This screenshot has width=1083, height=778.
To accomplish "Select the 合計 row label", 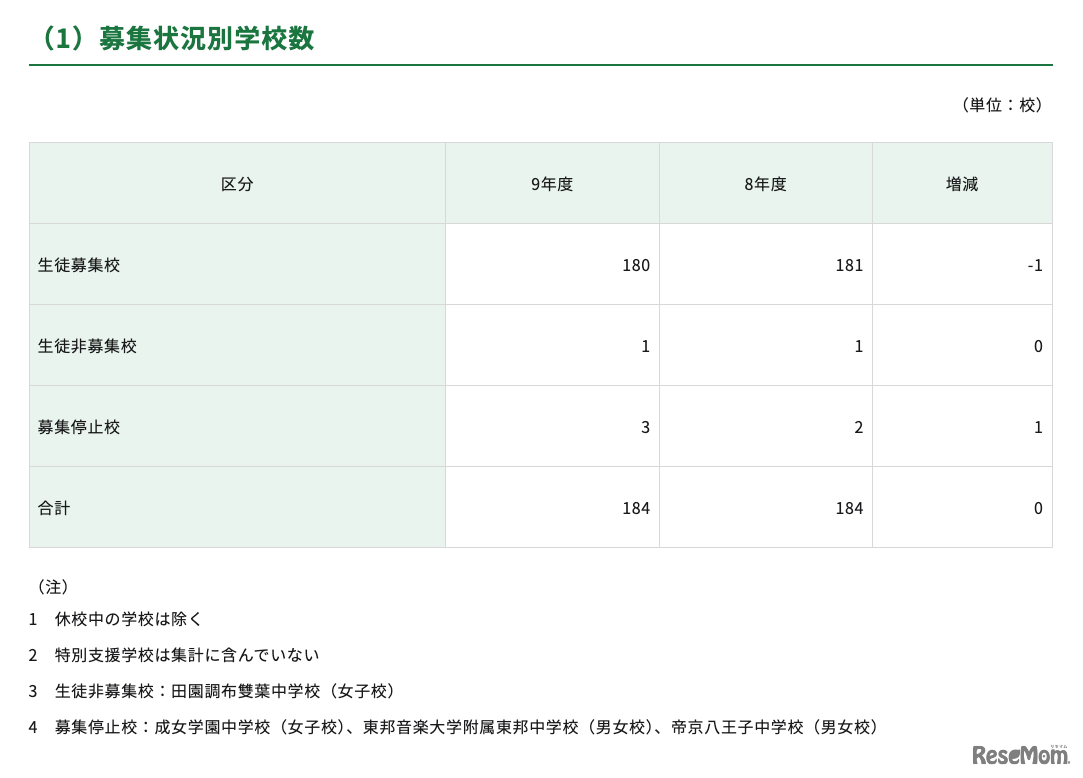I will click(54, 508).
